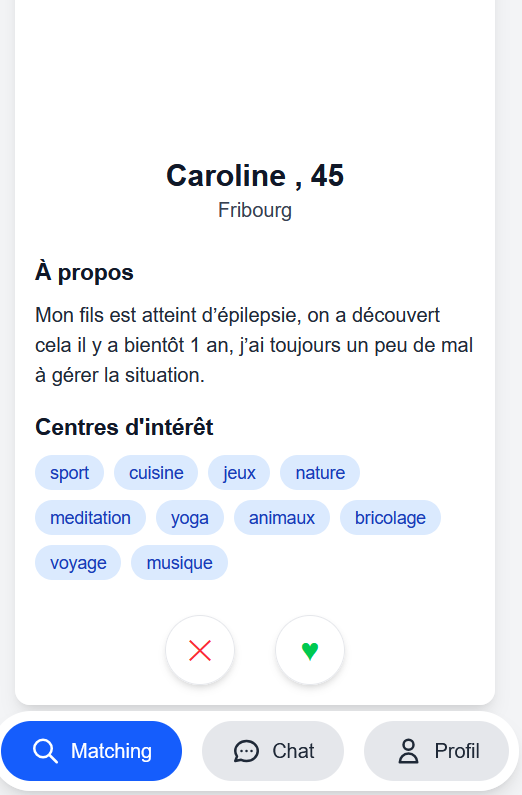The height and width of the screenshot is (795, 522).
Task: Select the sport interest tag
Action: point(69,473)
